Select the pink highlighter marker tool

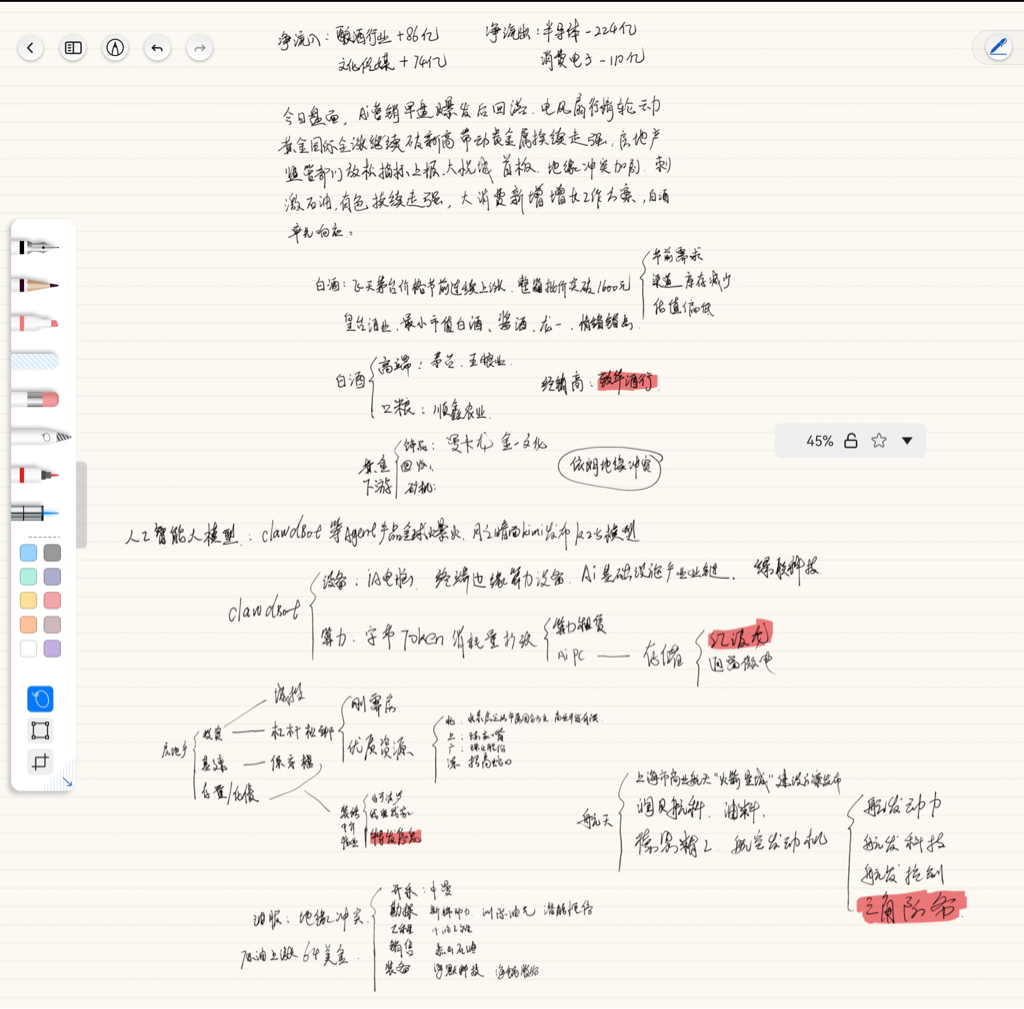point(37,323)
